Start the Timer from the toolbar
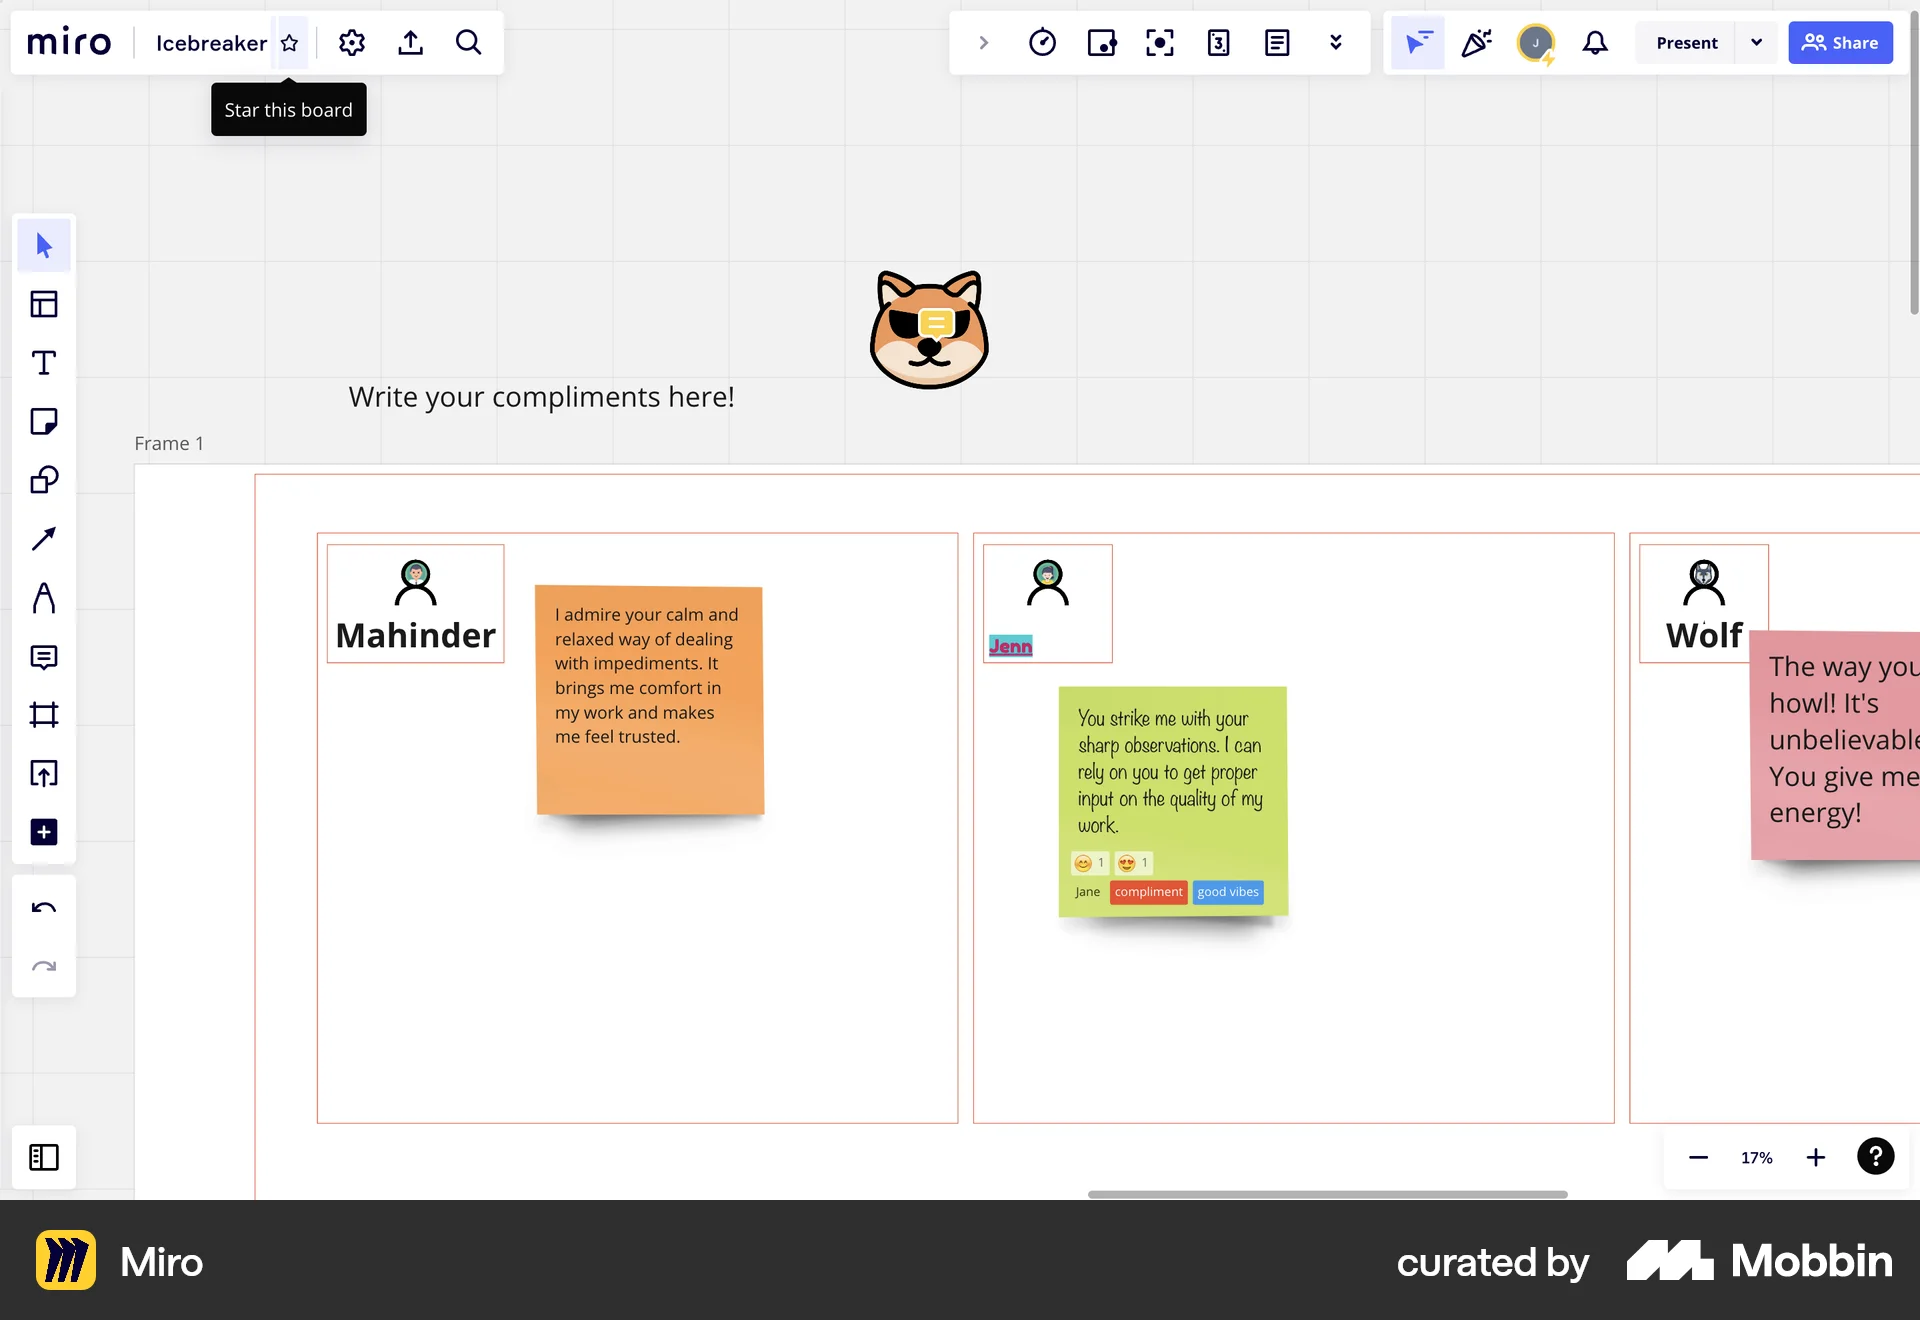1920x1320 pixels. point(1043,43)
